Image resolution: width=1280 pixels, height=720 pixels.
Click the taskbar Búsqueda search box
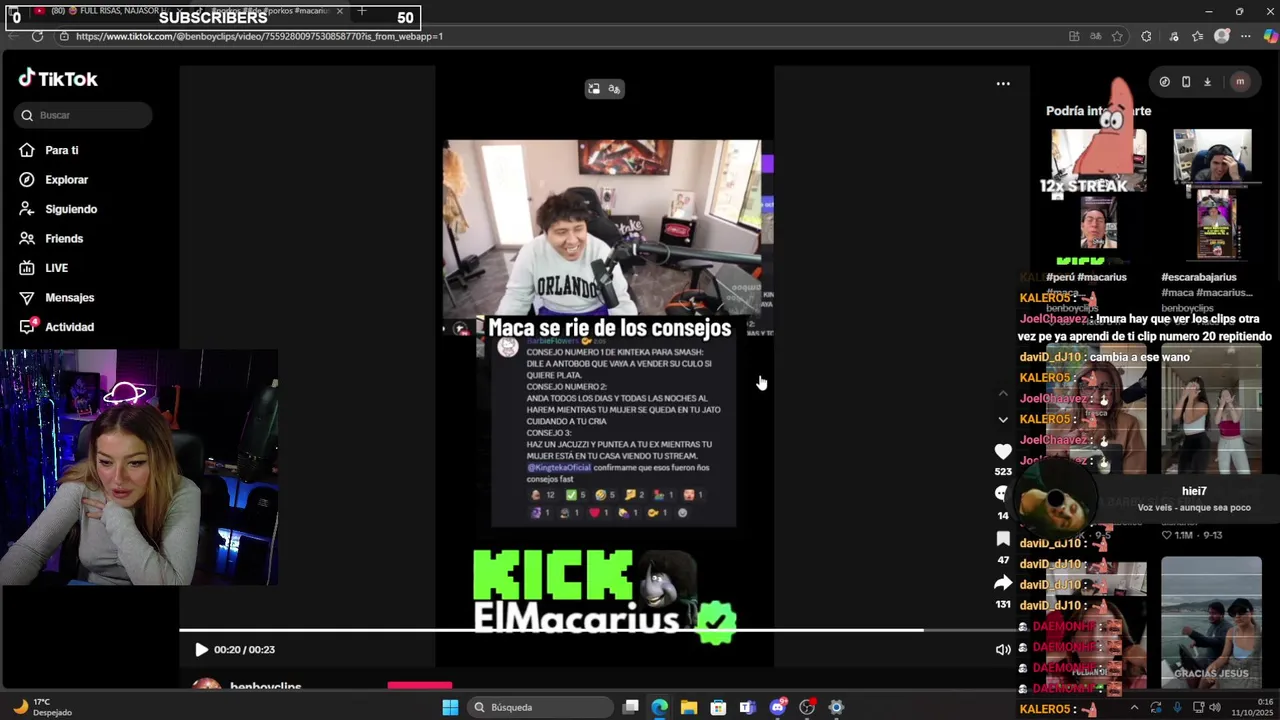pos(540,708)
